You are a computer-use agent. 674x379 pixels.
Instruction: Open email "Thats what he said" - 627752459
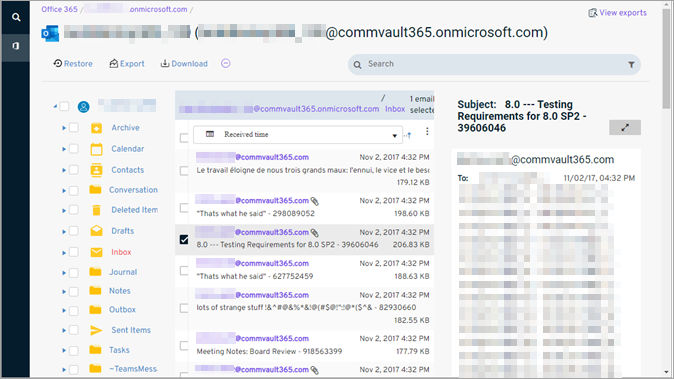254,276
